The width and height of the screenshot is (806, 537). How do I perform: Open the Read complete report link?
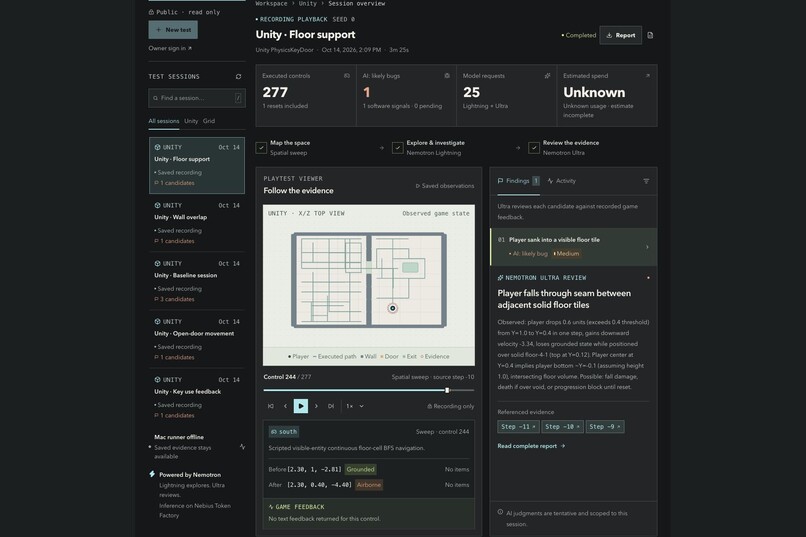tap(531, 446)
